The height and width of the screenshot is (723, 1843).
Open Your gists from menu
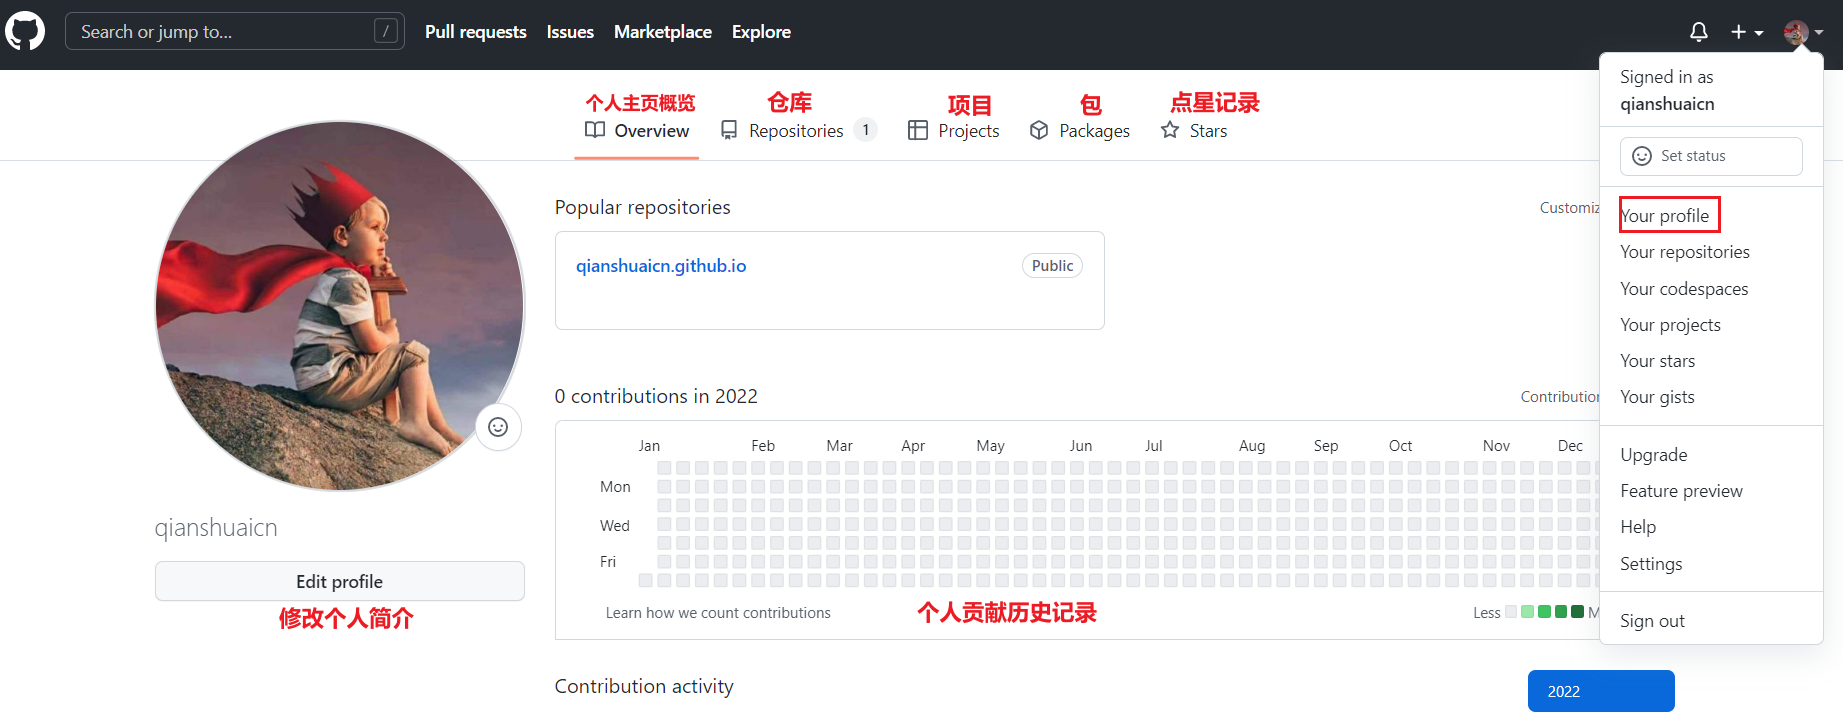coord(1657,397)
